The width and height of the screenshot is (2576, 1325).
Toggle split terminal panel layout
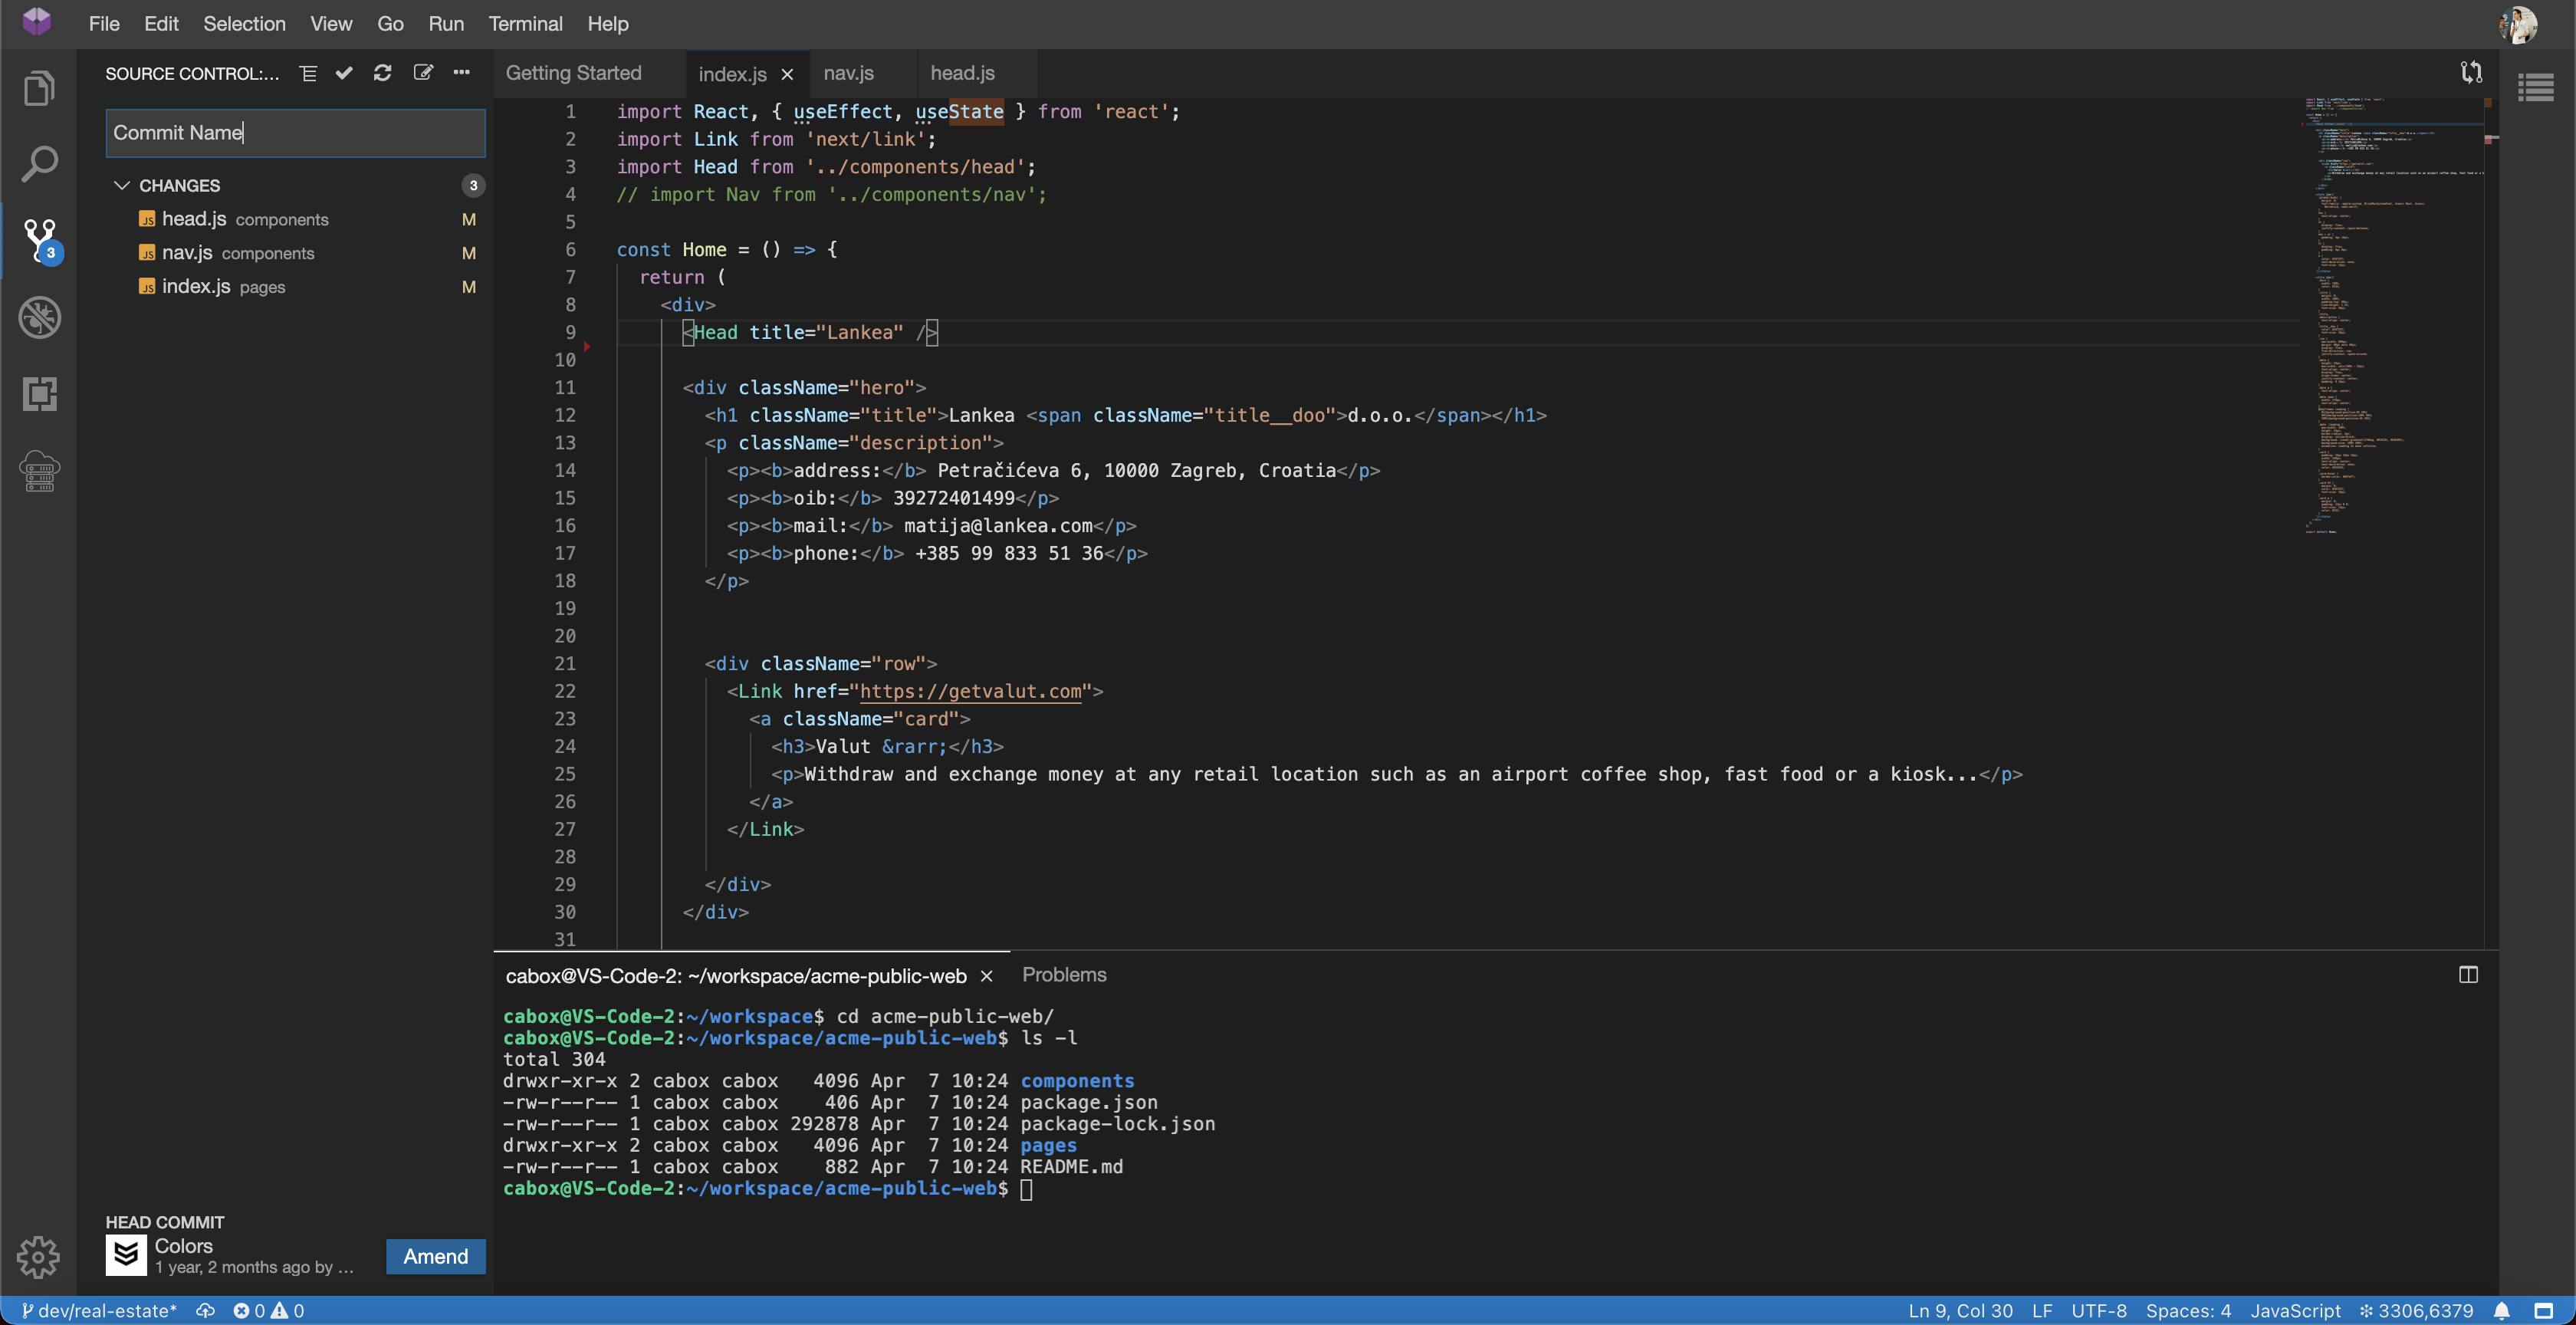click(2468, 975)
